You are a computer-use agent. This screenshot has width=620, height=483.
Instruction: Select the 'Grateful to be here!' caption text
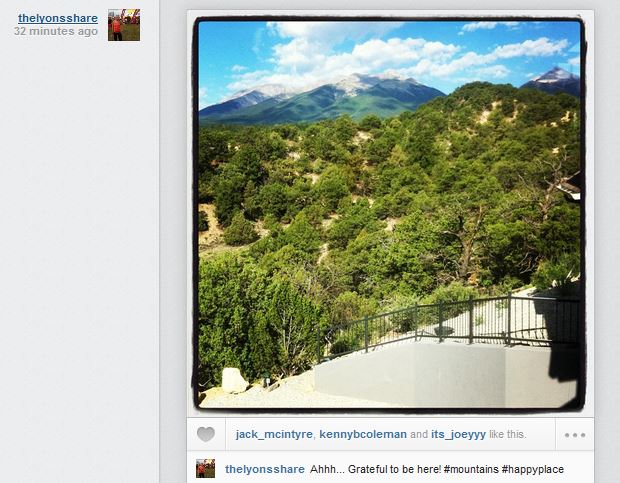pyautogui.click(x=394, y=469)
